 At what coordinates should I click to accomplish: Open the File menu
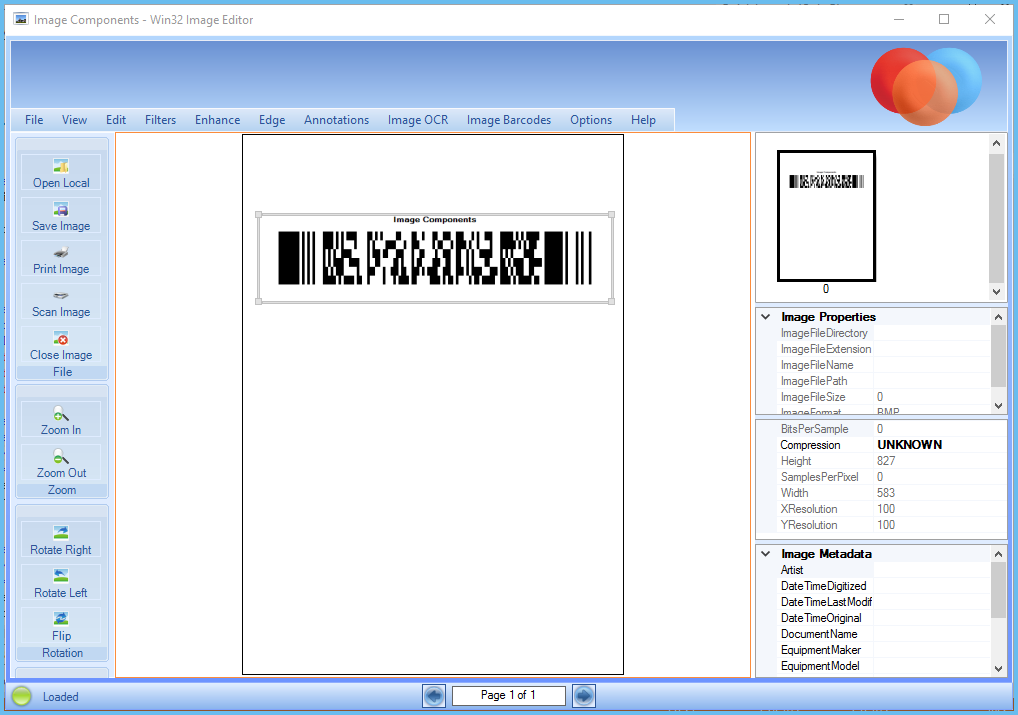[34, 119]
